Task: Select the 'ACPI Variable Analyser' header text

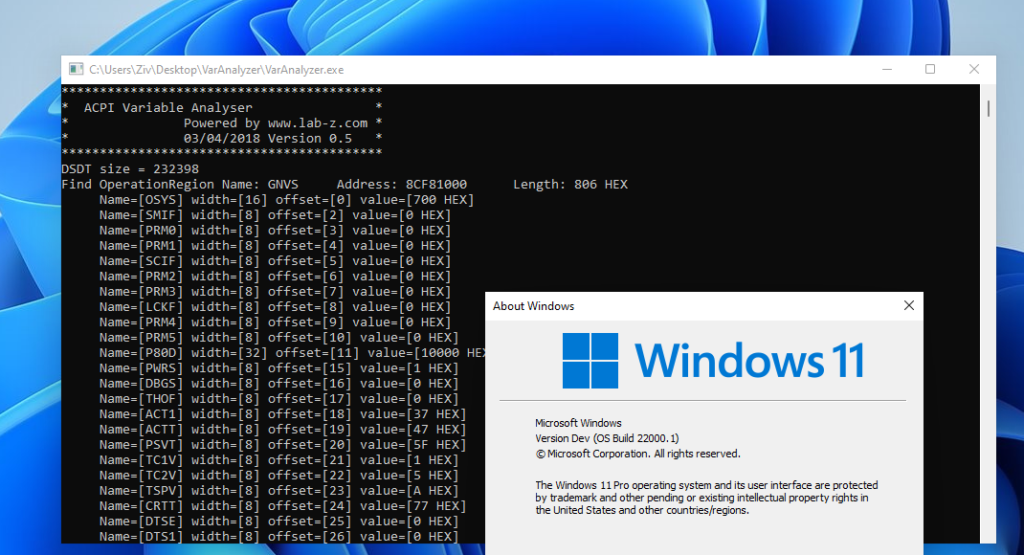Action: pos(168,108)
